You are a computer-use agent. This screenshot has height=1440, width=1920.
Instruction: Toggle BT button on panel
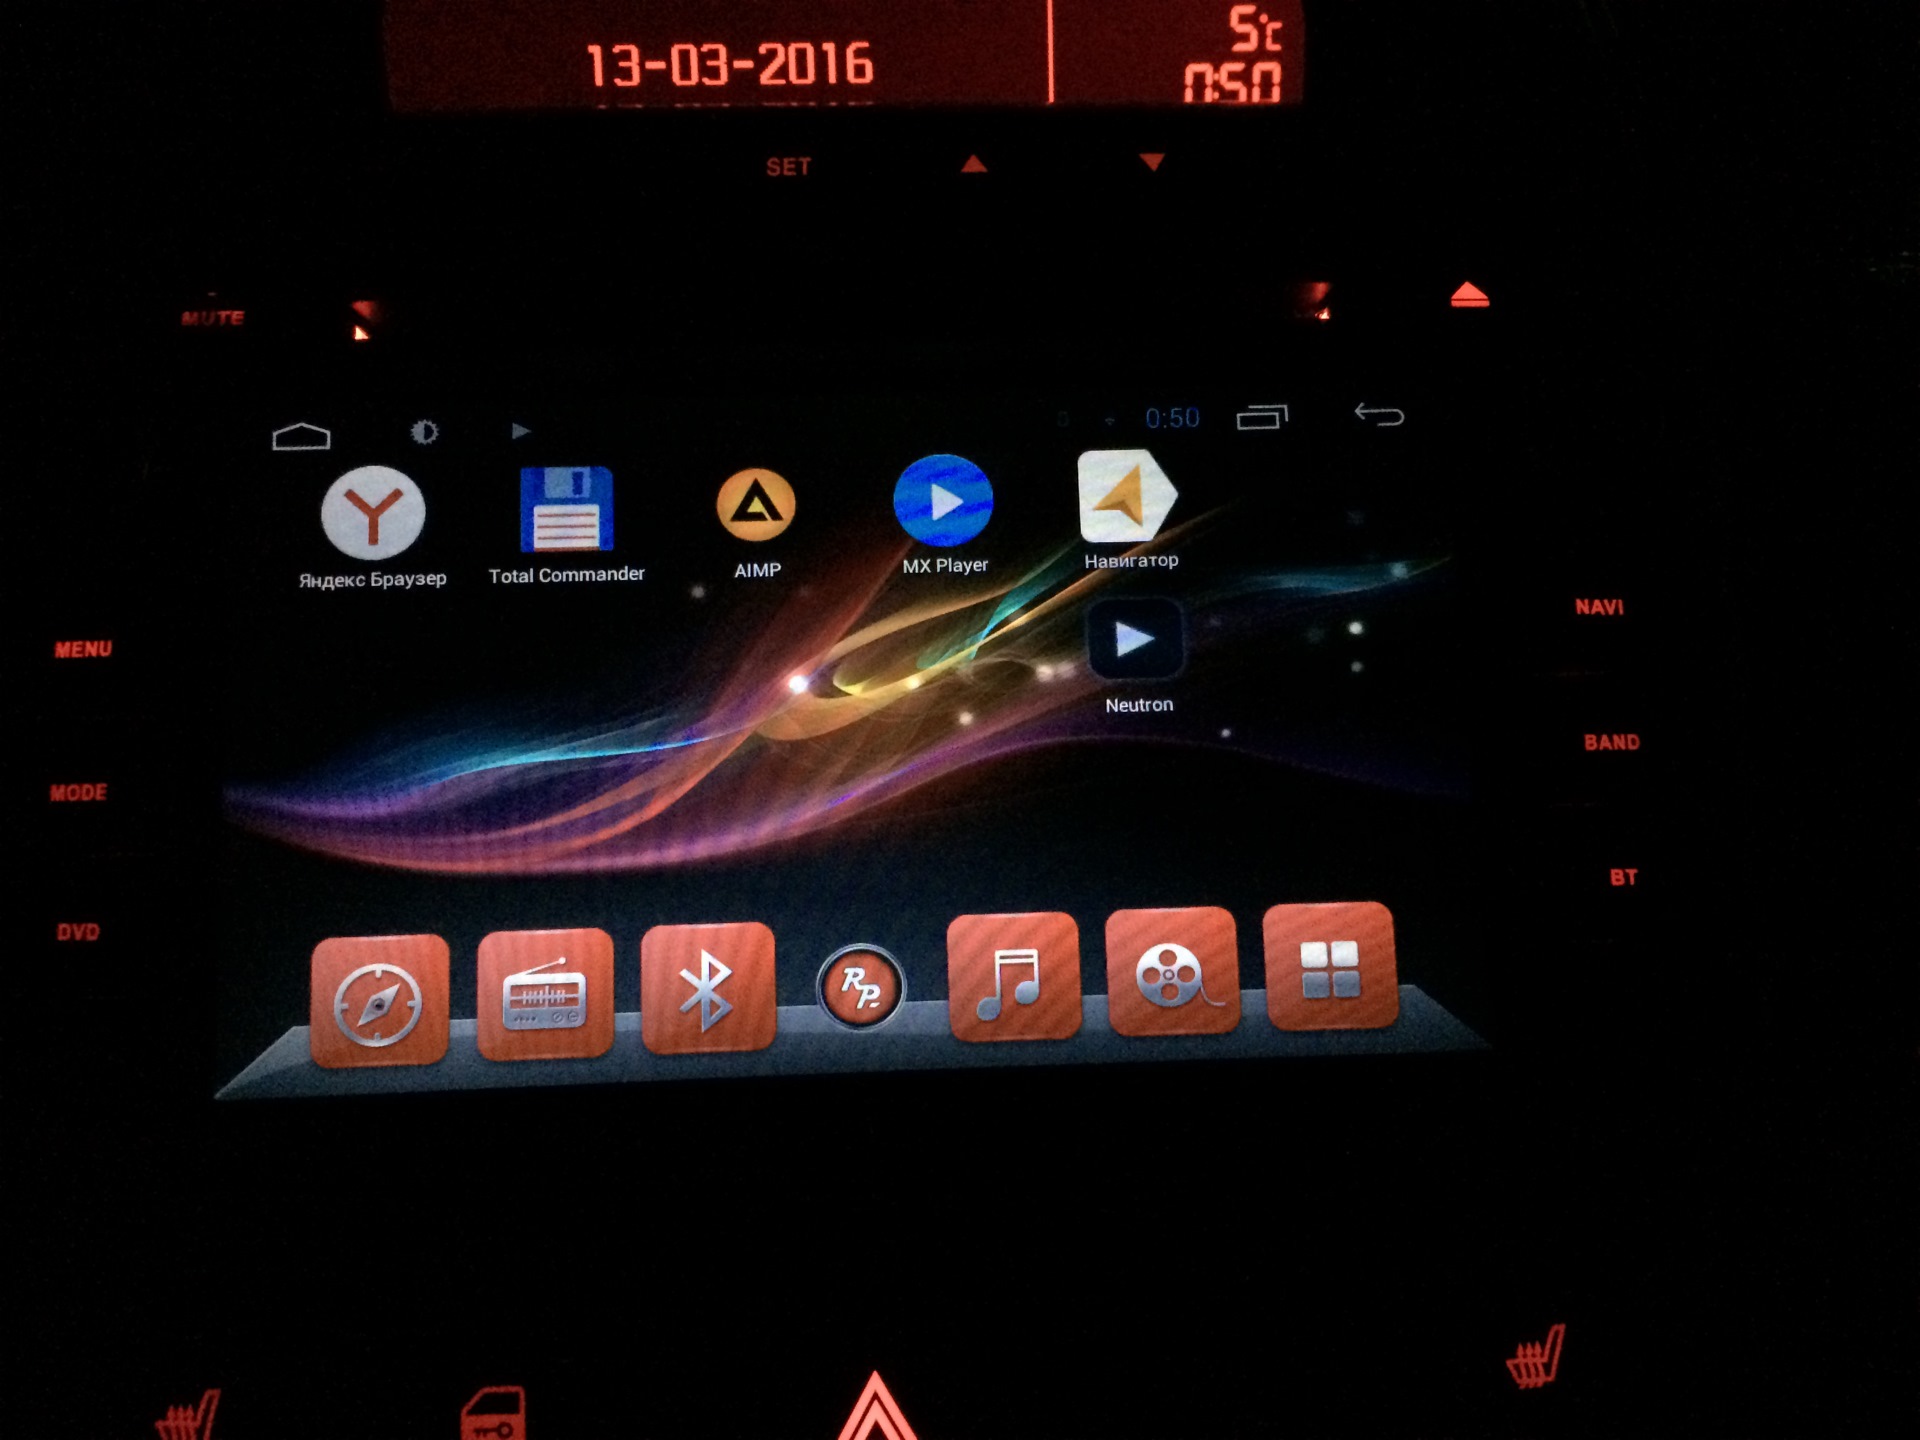[x=1624, y=874]
